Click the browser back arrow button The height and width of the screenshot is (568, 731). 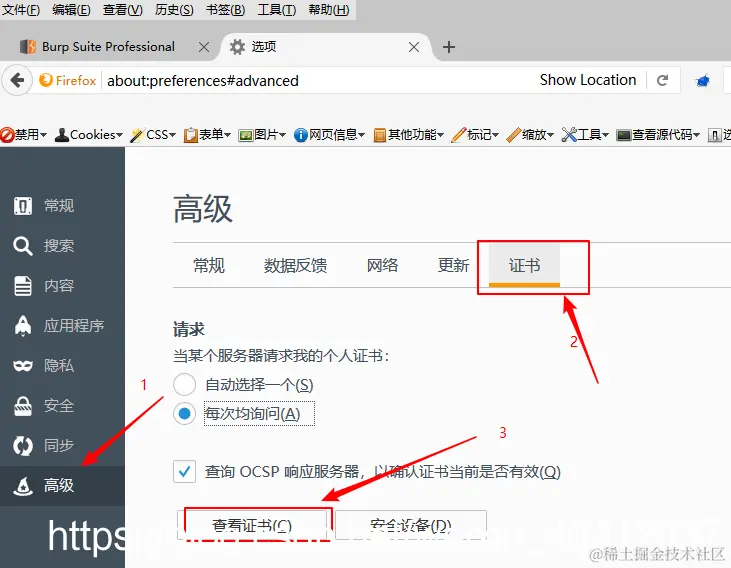17,80
